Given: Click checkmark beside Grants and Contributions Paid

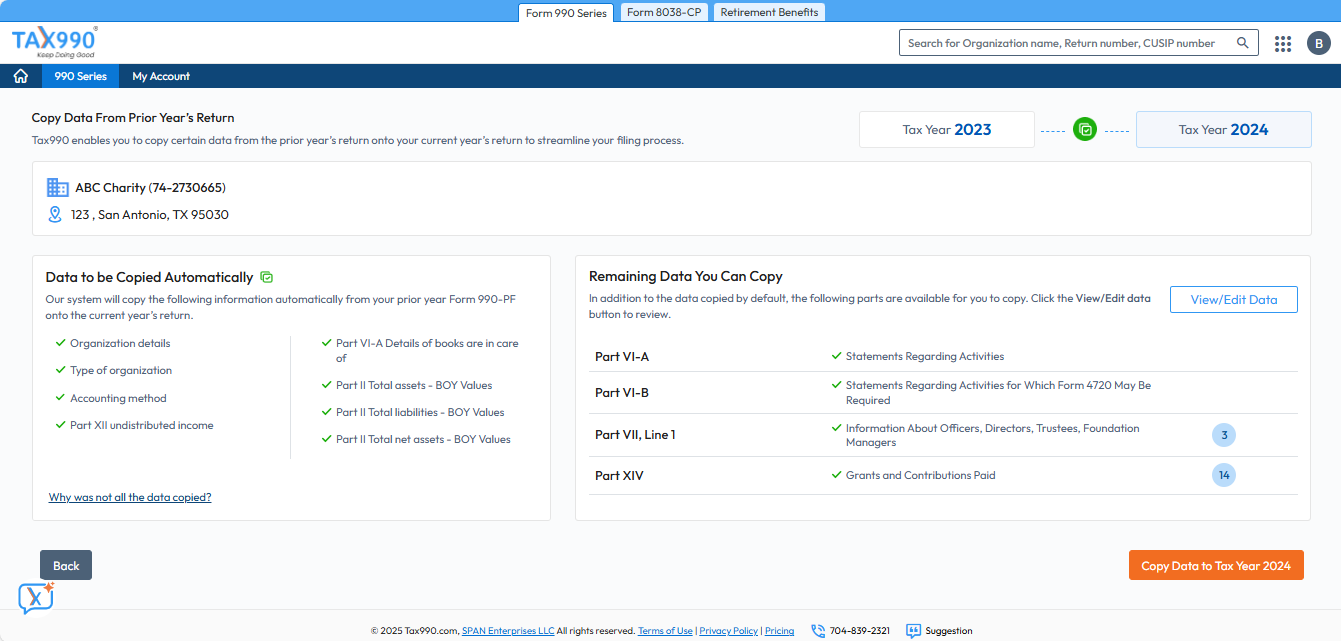Looking at the screenshot, I should [837, 475].
